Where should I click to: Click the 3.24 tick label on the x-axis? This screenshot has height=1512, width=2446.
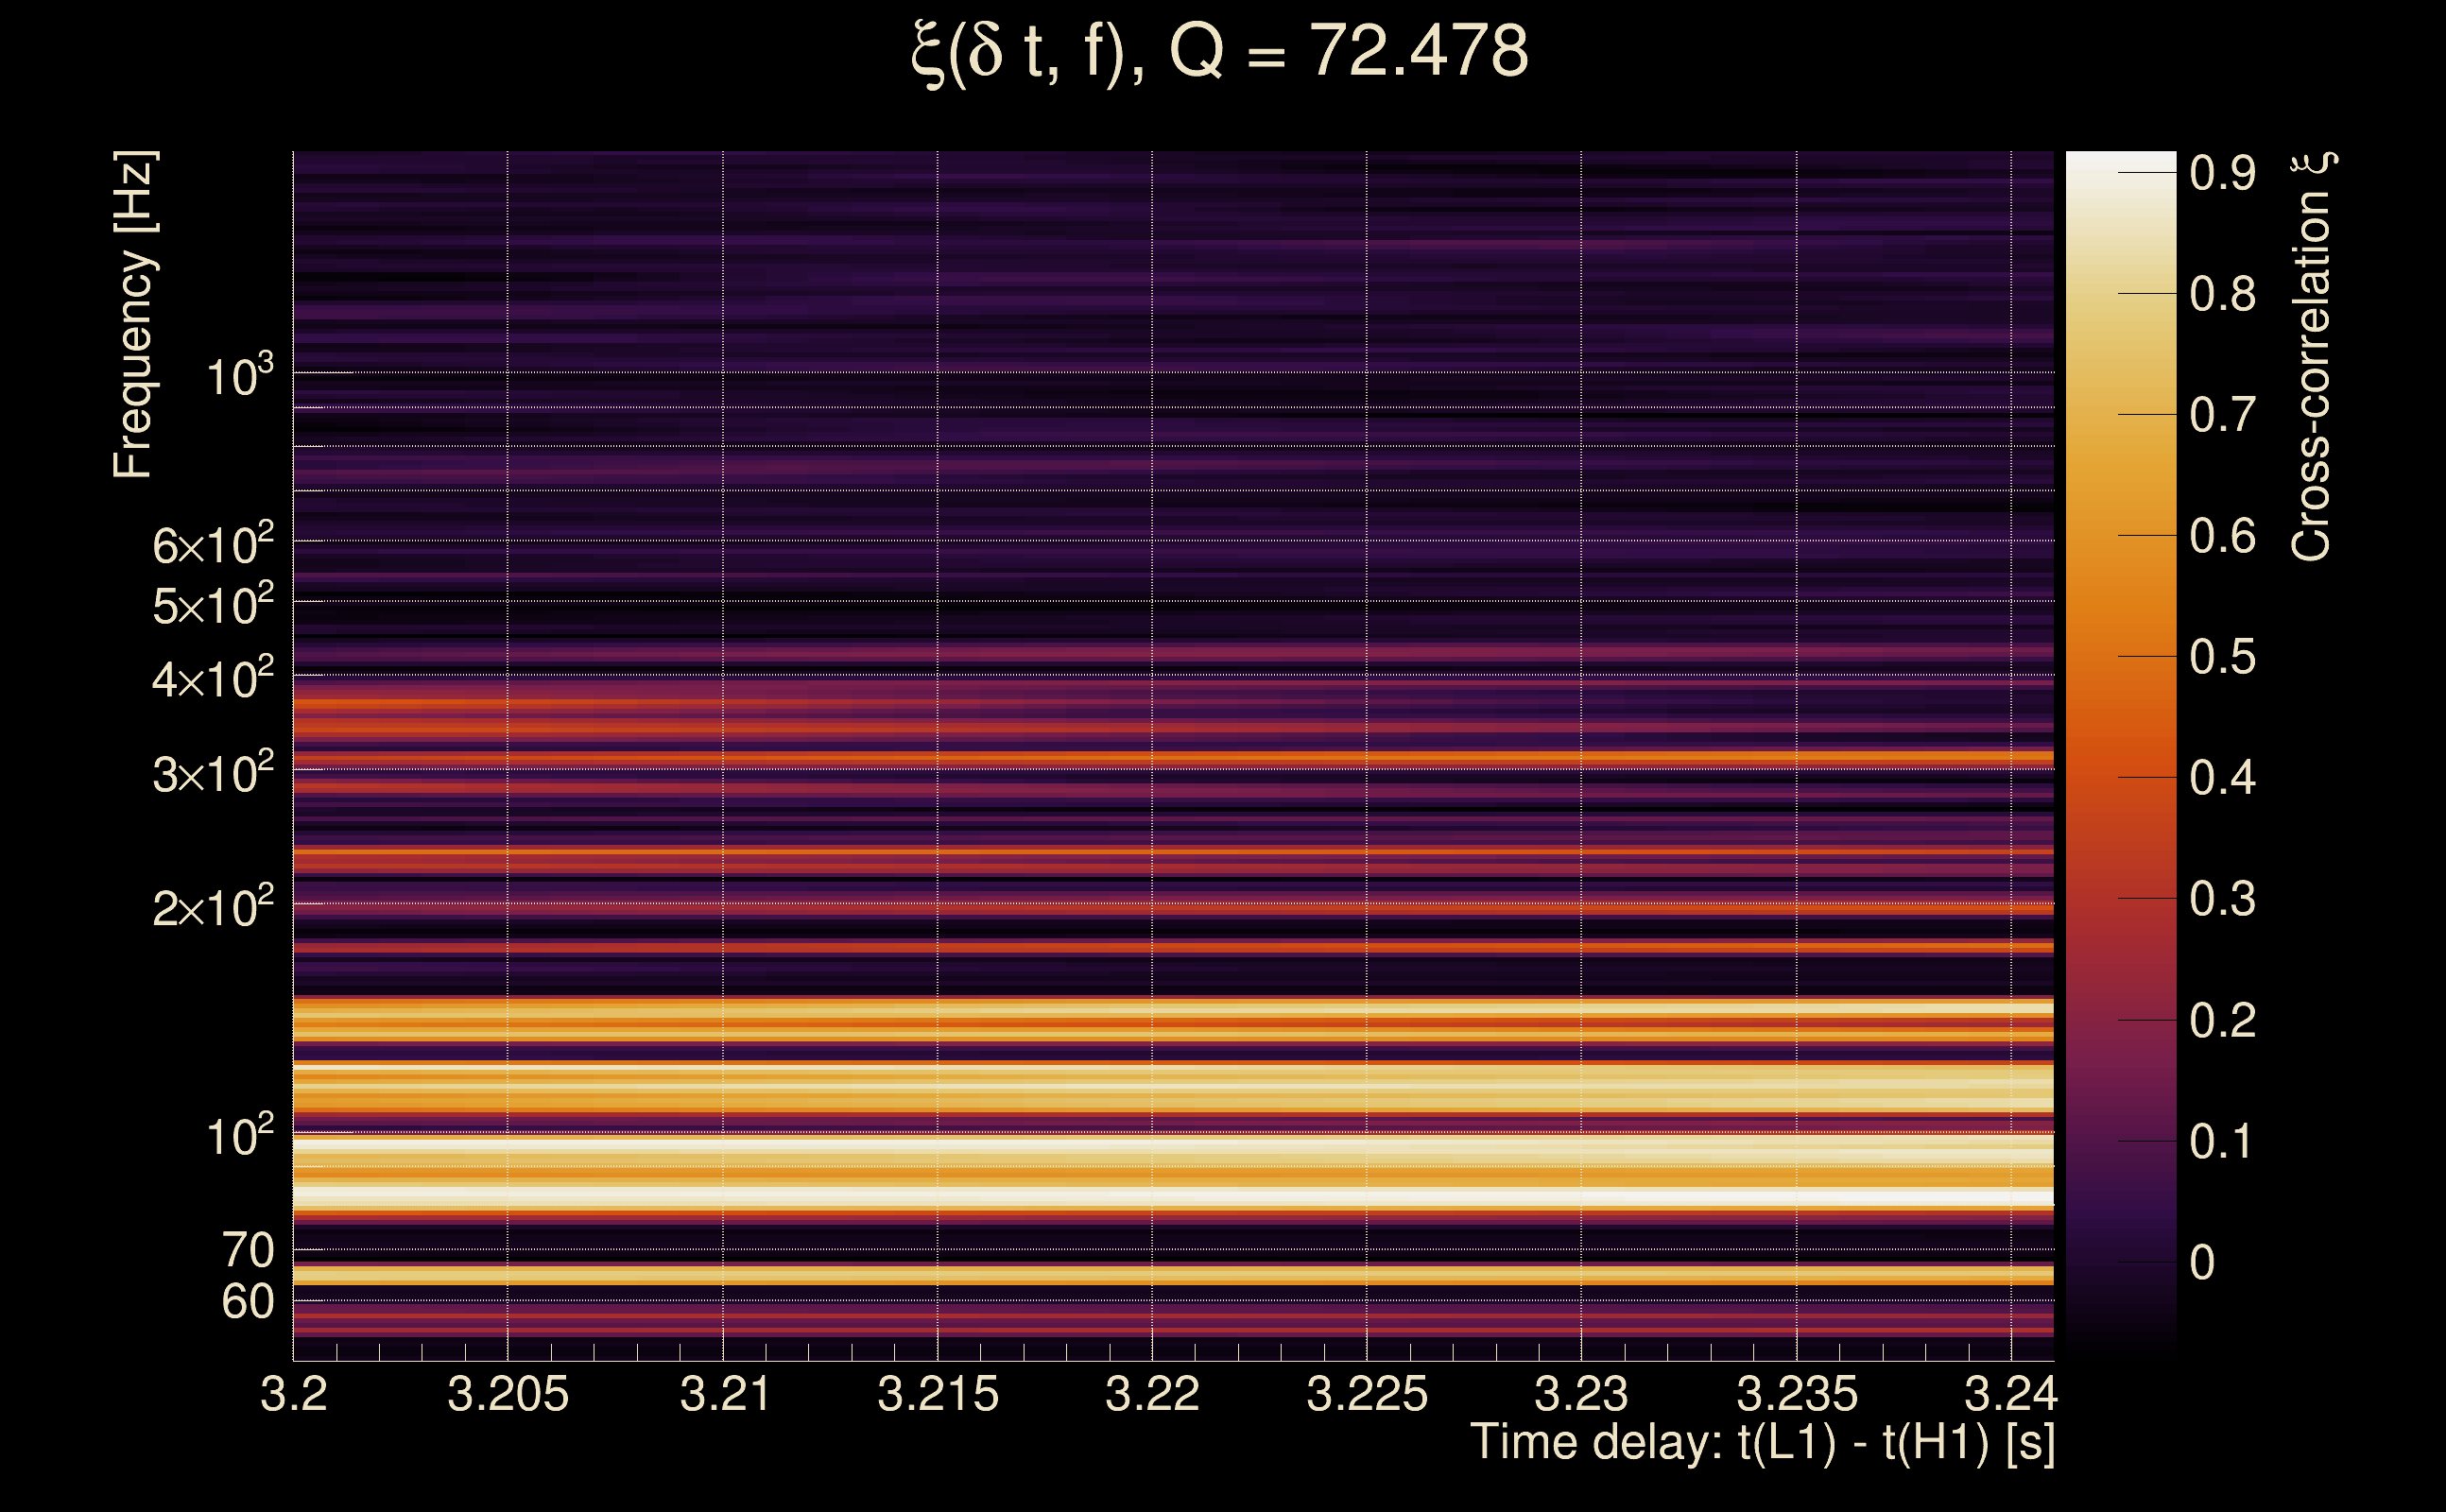pos(2010,1394)
